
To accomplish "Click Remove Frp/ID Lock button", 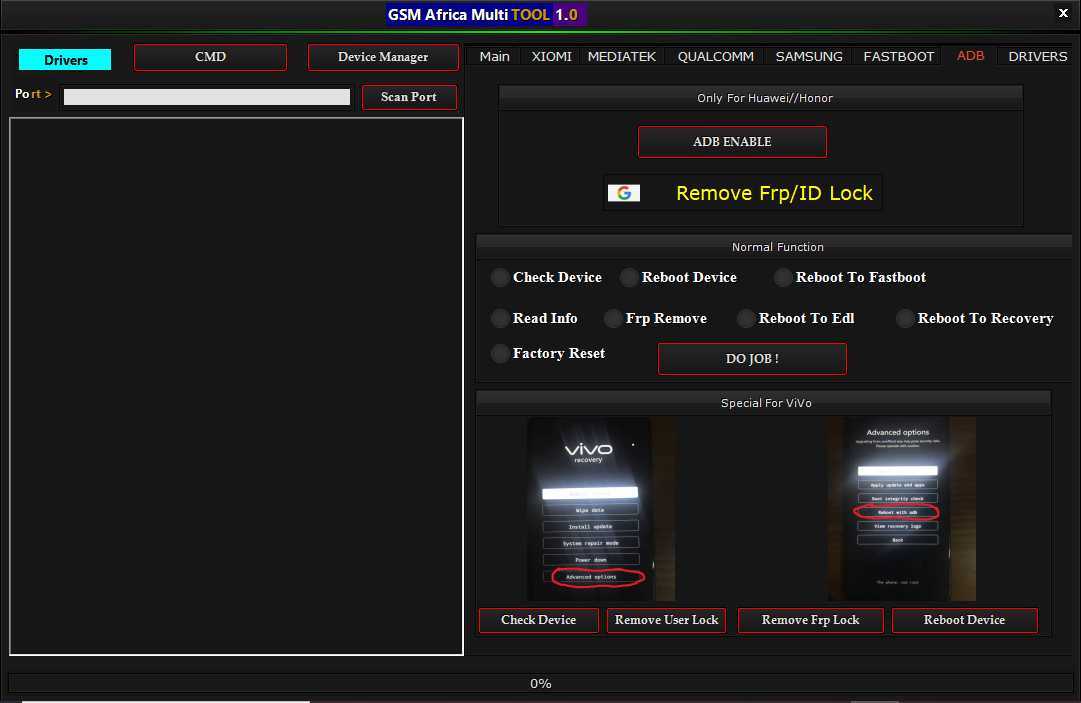I will coord(773,193).
